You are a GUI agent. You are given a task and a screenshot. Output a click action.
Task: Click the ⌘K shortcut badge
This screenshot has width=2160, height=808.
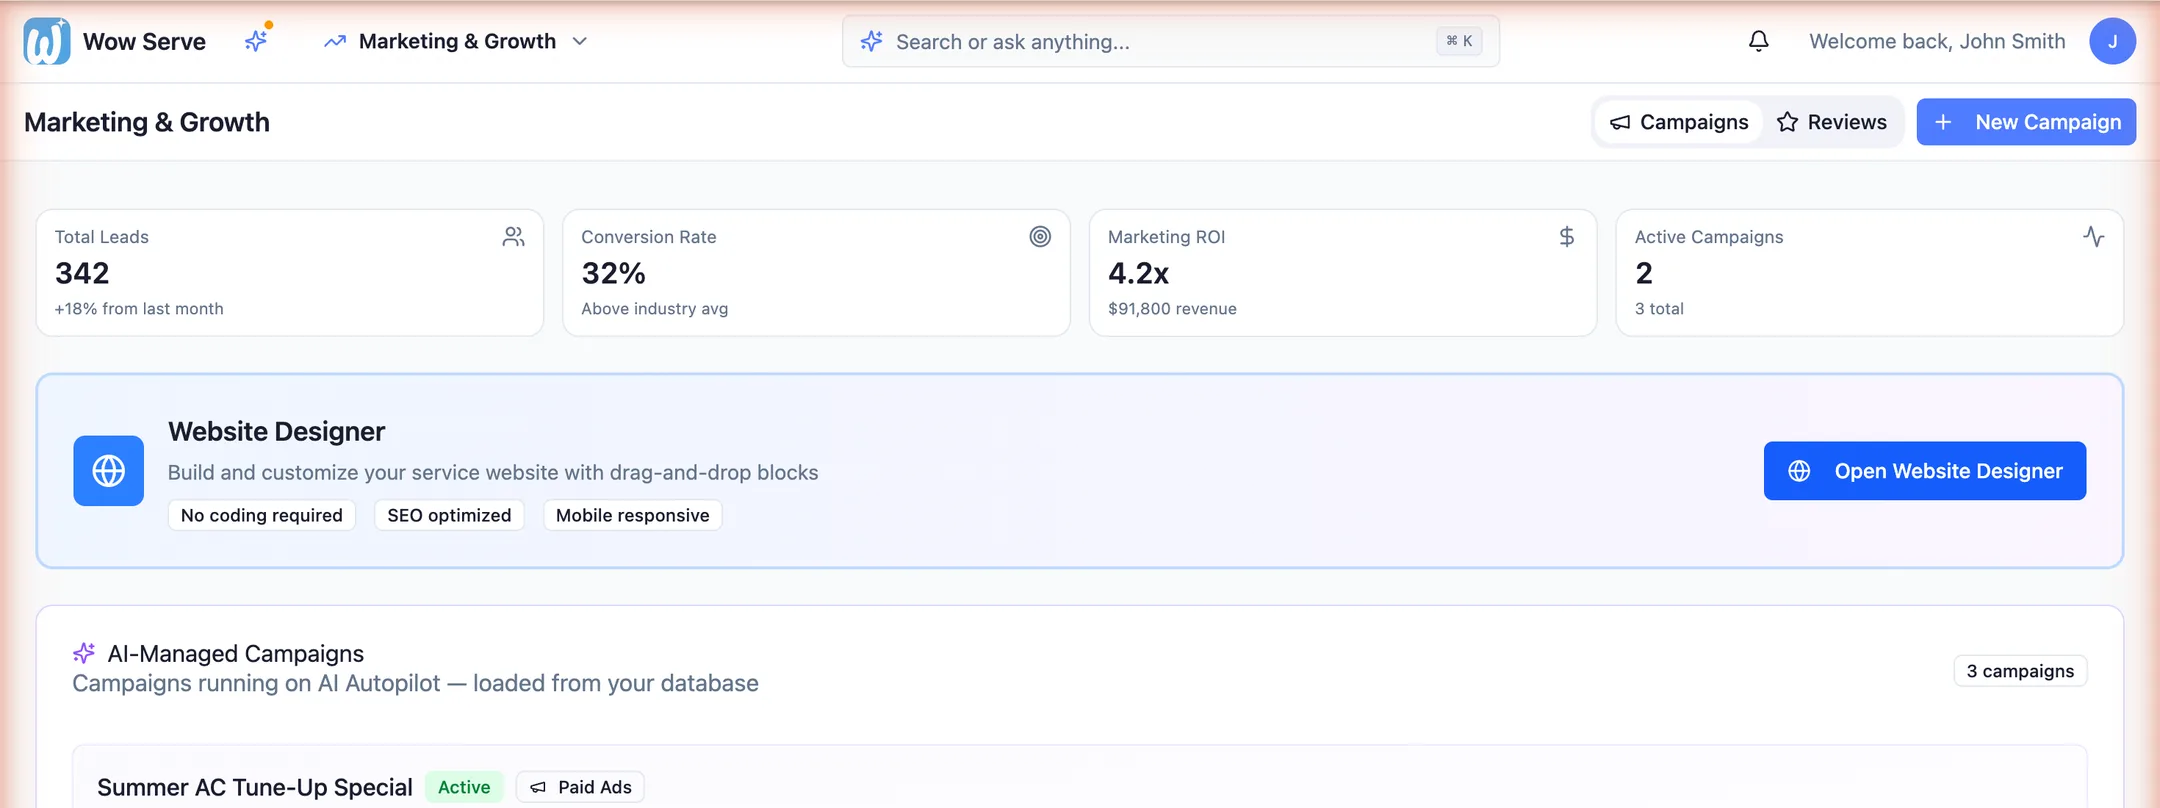[1459, 41]
